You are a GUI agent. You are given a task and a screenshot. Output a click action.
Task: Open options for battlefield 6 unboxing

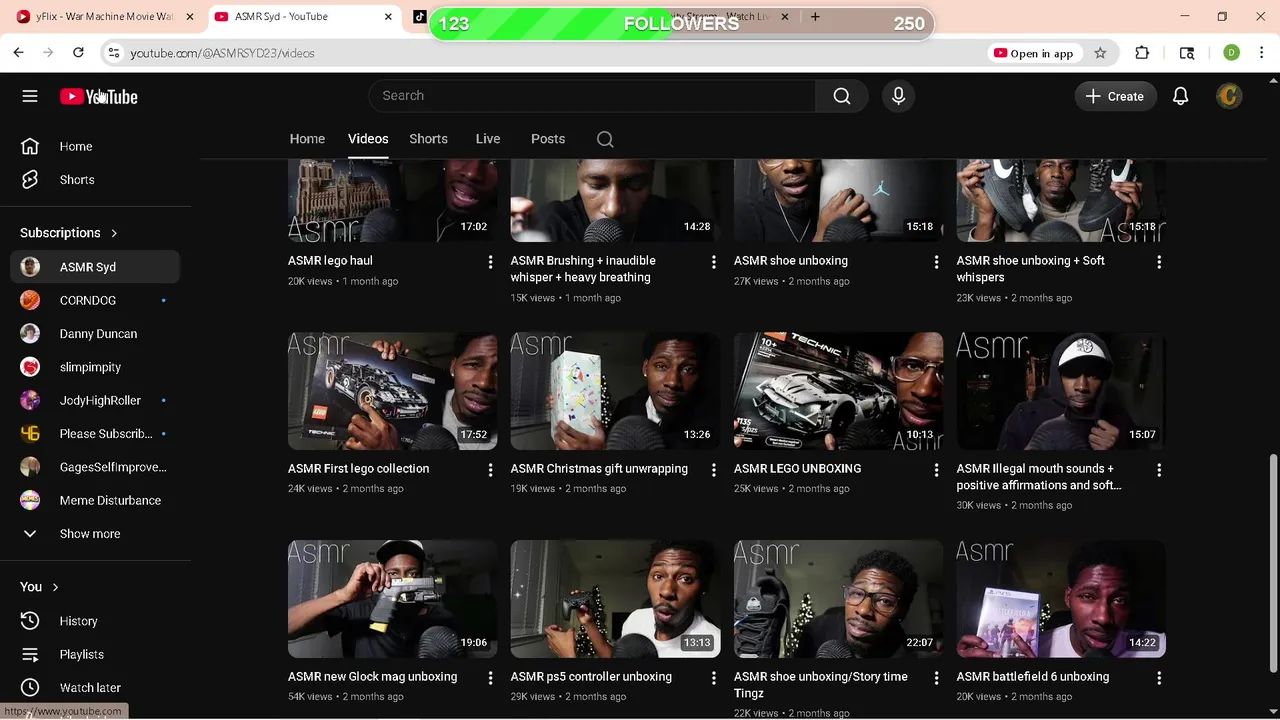(1159, 678)
